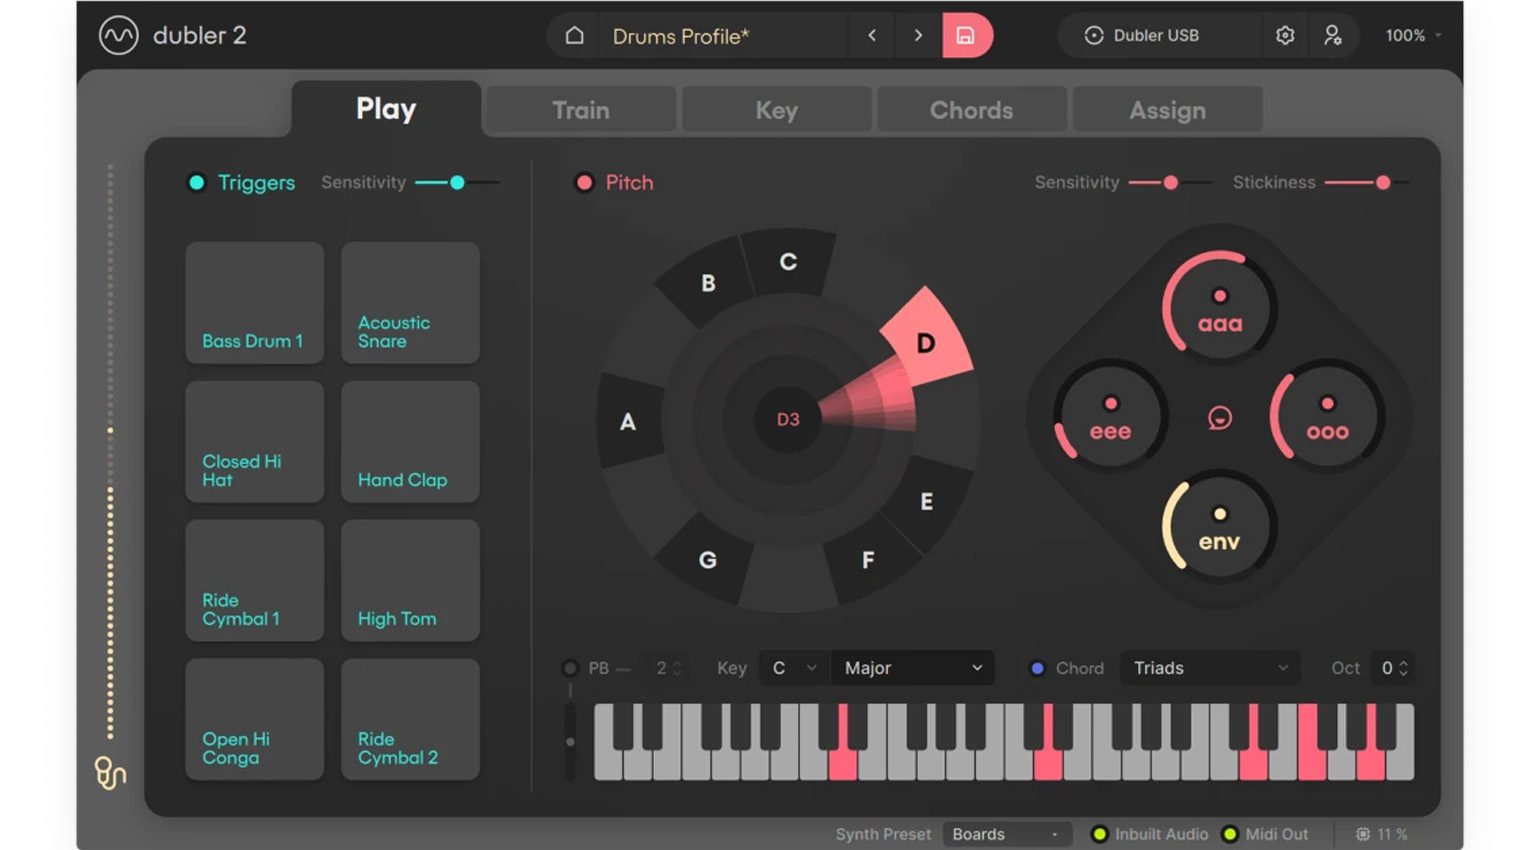Open the Key tab
Image resolution: width=1540 pixels, height=850 pixels.
tap(777, 110)
